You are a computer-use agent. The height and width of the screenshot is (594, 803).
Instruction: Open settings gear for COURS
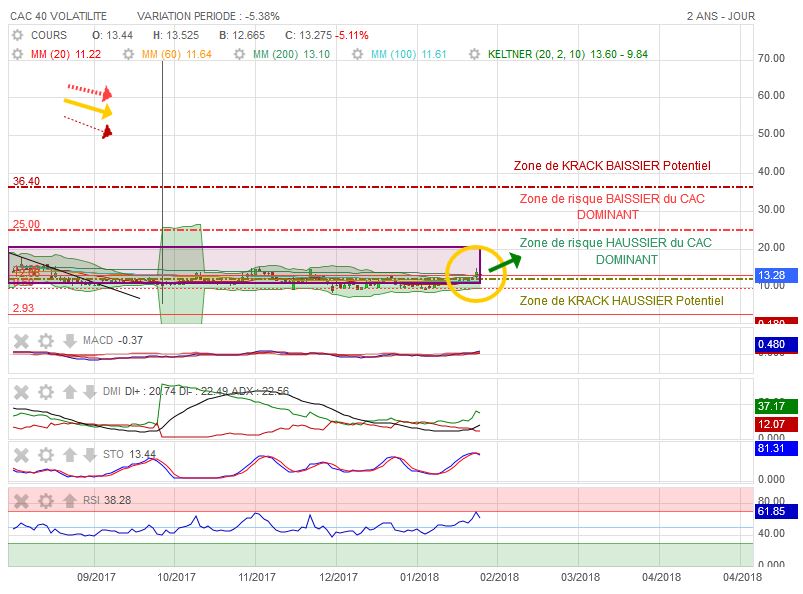point(17,35)
